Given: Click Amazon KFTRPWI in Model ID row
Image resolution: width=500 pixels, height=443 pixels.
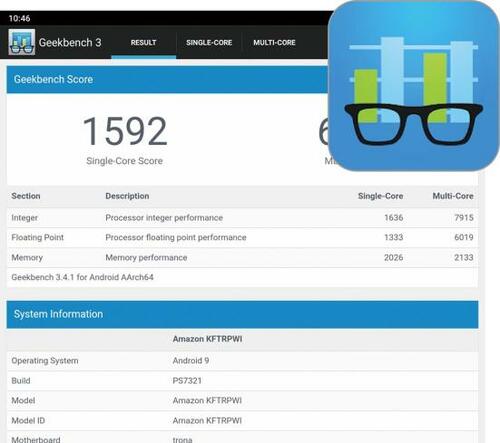Looking at the screenshot, I should tap(207, 421).
